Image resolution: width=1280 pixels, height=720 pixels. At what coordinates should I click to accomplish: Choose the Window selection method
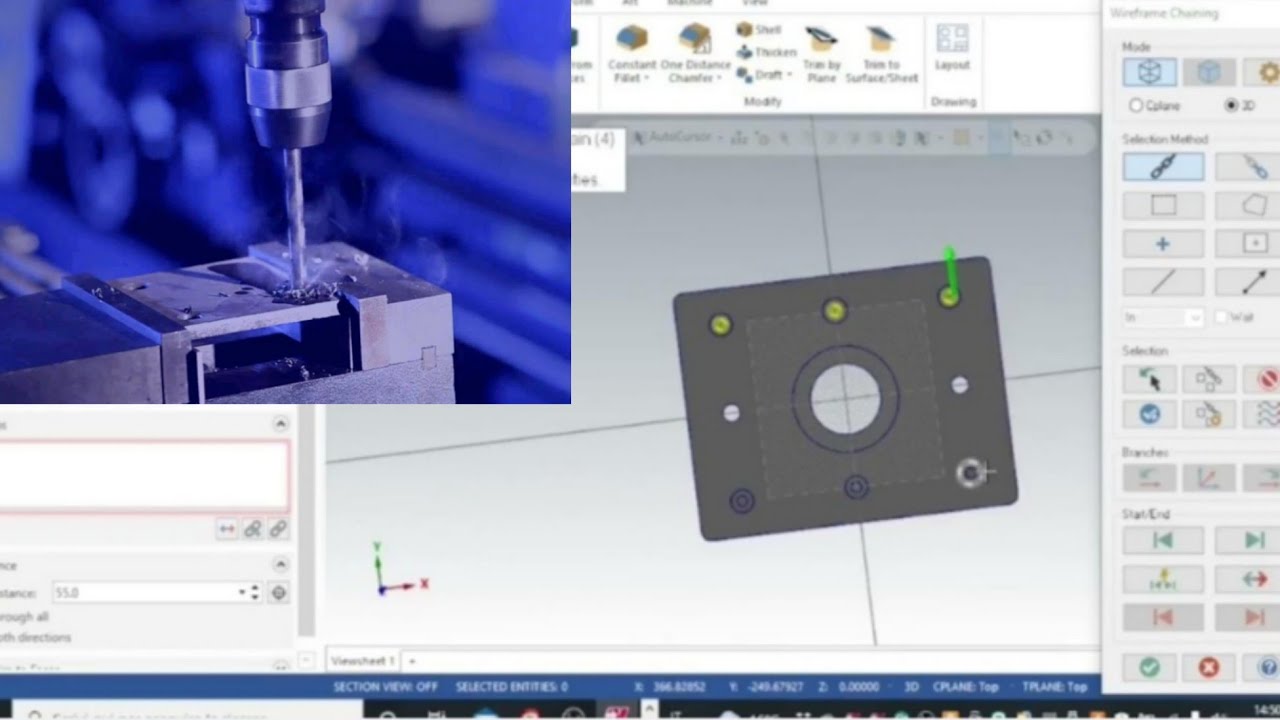point(1163,205)
